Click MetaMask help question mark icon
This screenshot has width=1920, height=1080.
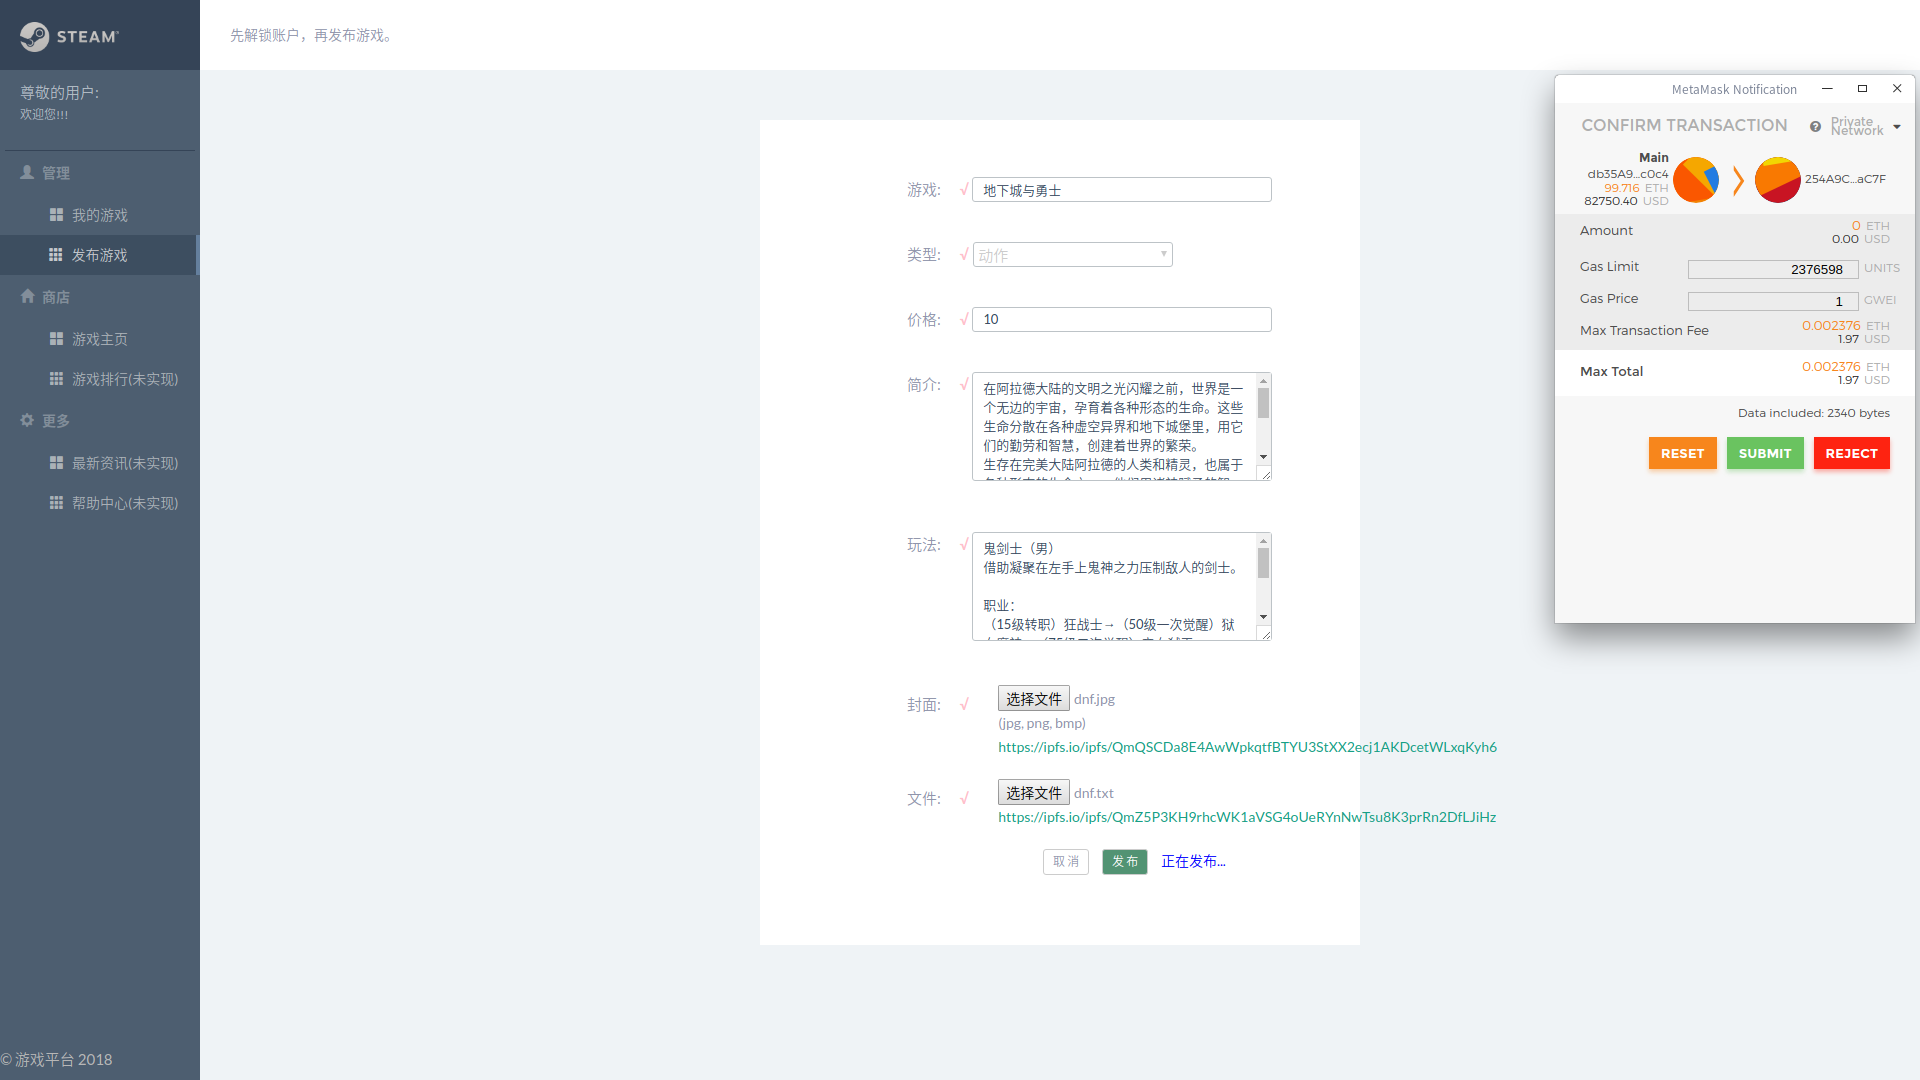(x=1815, y=127)
